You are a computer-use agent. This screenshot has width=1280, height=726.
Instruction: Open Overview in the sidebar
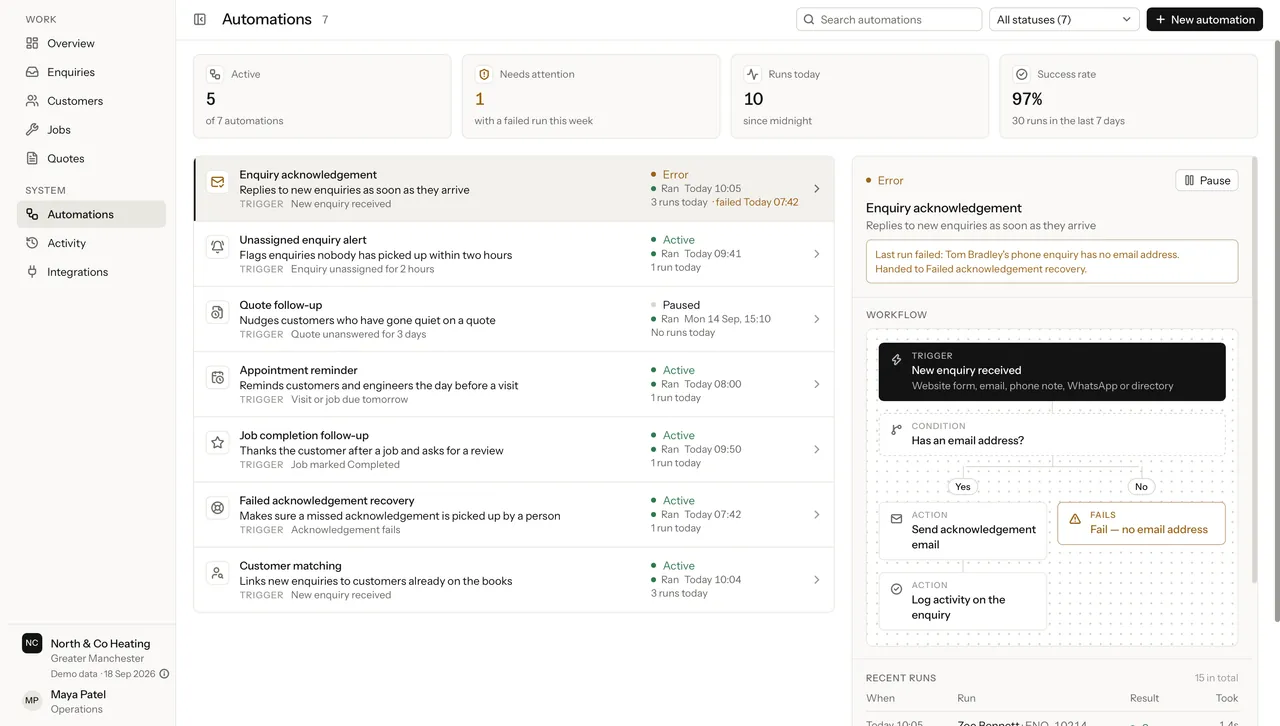click(91, 43)
